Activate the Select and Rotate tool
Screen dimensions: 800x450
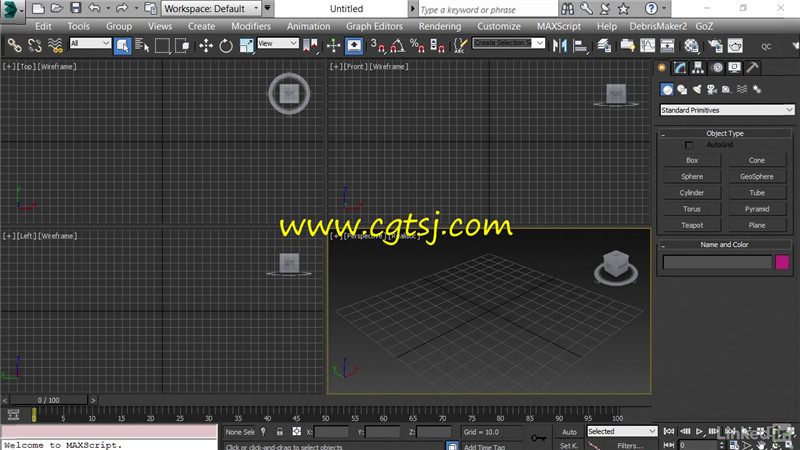click(x=226, y=46)
